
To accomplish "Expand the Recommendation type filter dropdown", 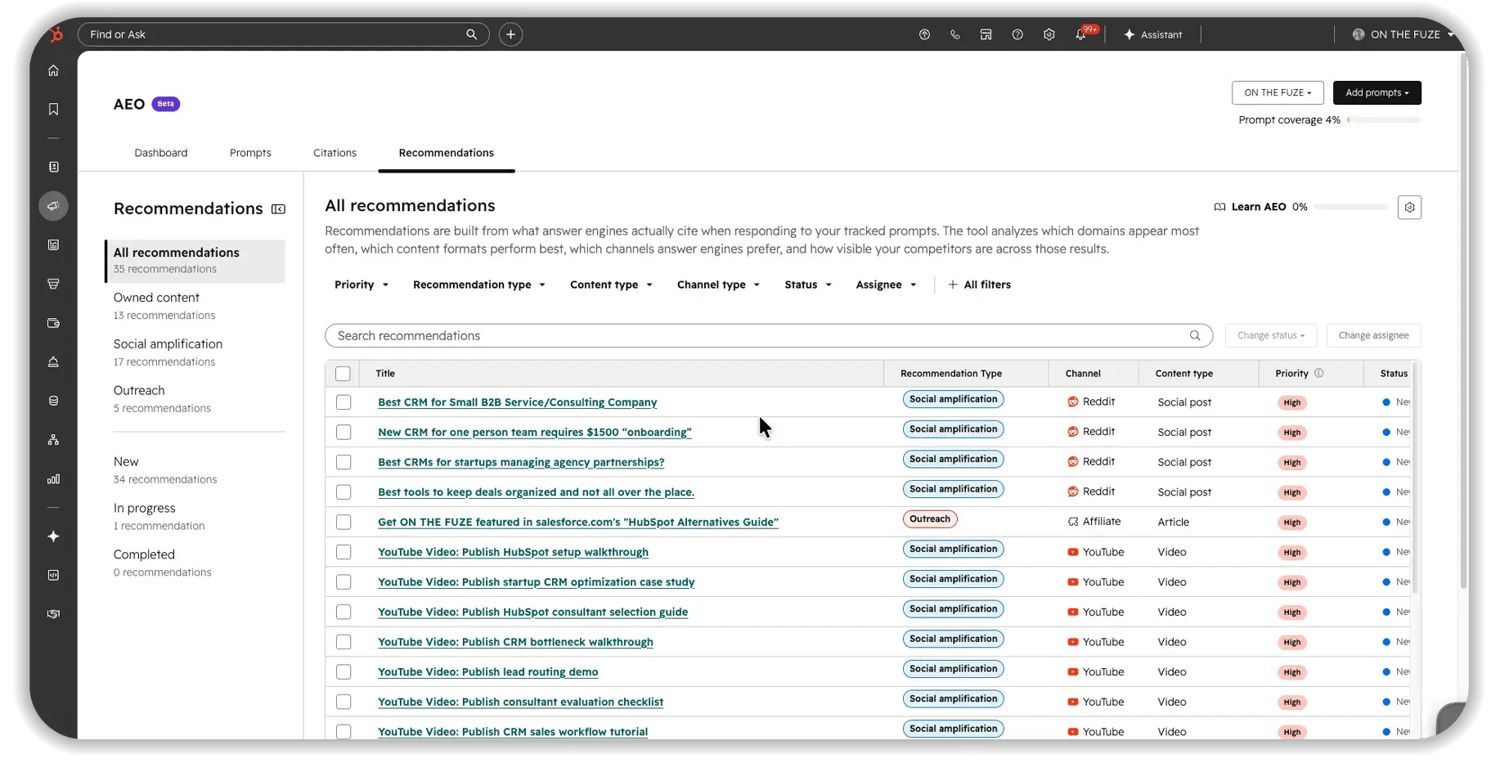I will (479, 285).
